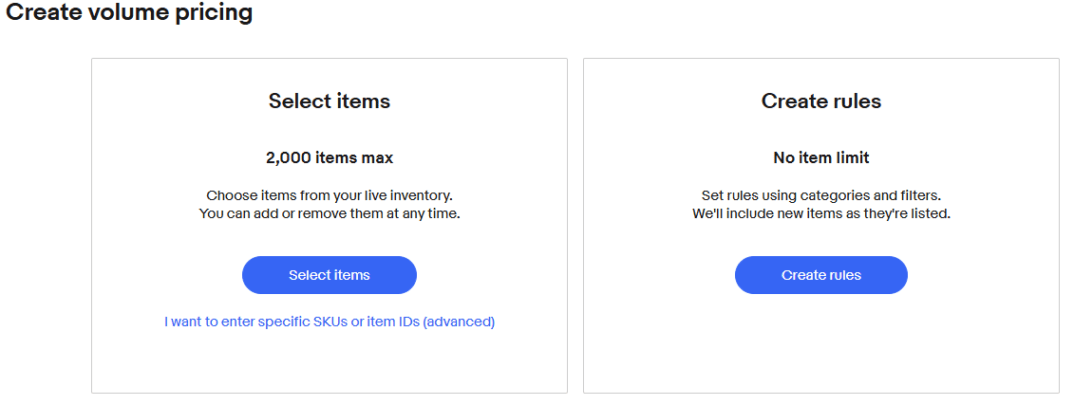Click the include new items as listed text

[821, 214]
